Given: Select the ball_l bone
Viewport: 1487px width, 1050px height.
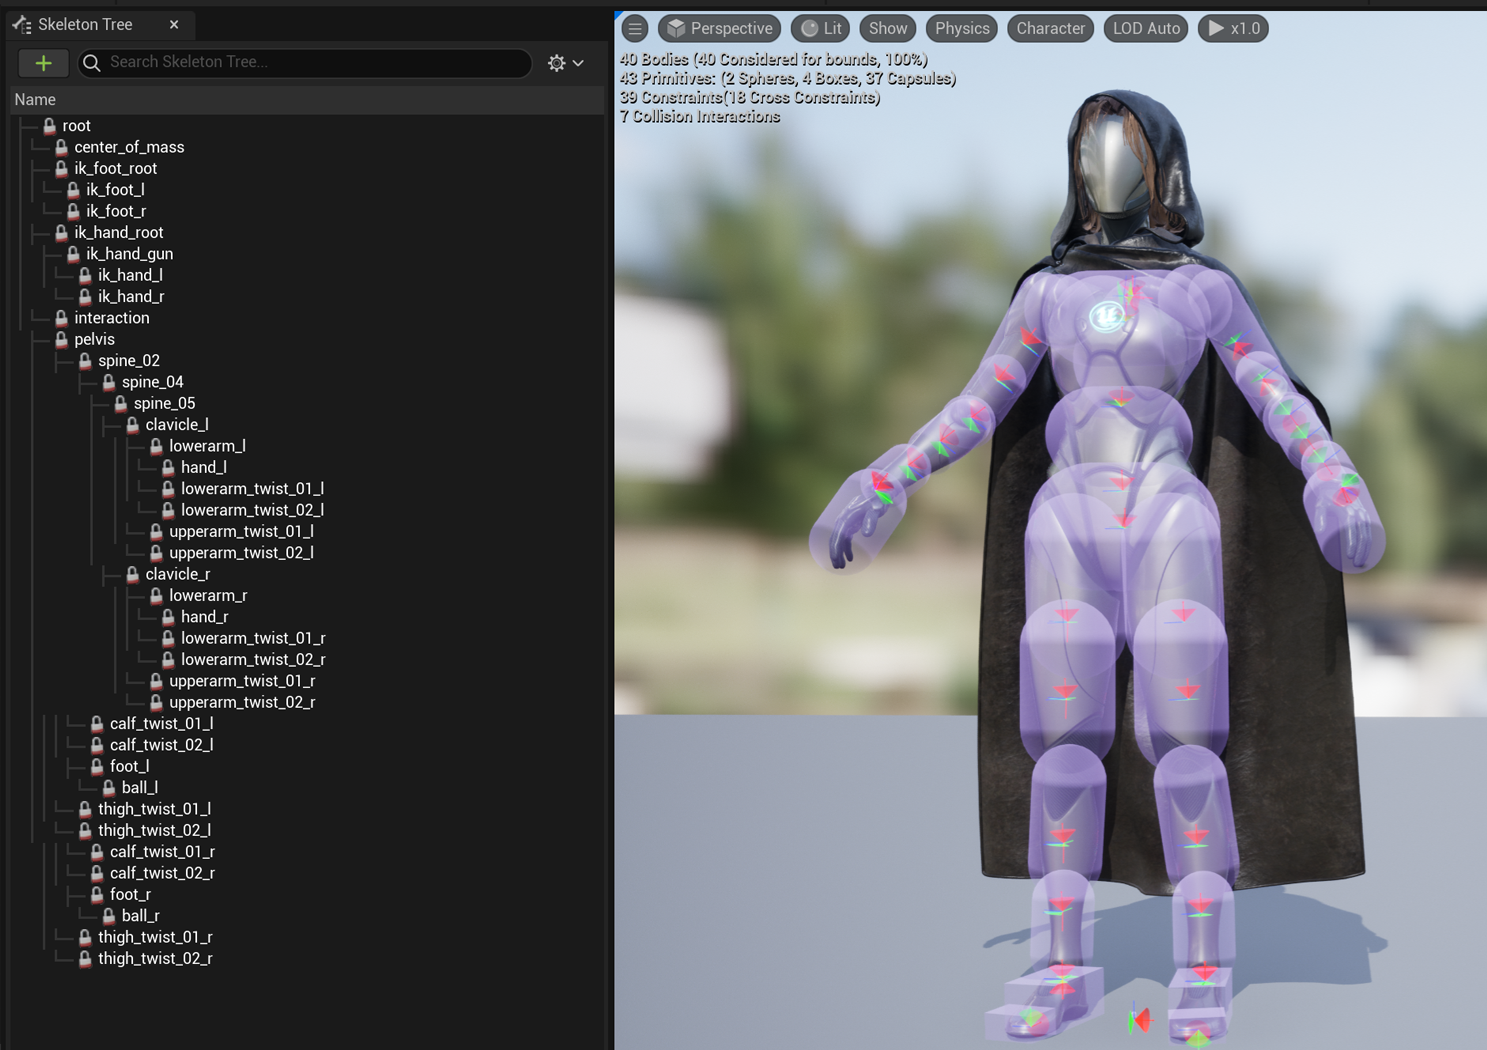Looking at the screenshot, I should [x=139, y=788].
